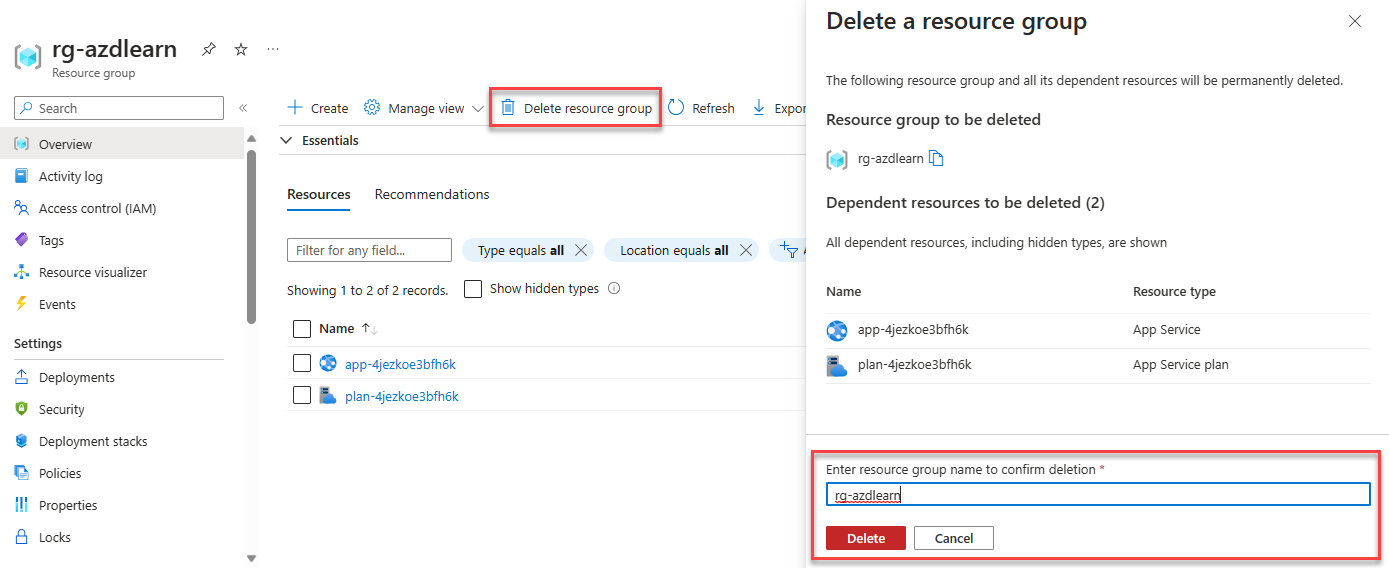Click the sidebar scrollbar down arrow
This screenshot has height=568, width=1389.
click(251, 558)
